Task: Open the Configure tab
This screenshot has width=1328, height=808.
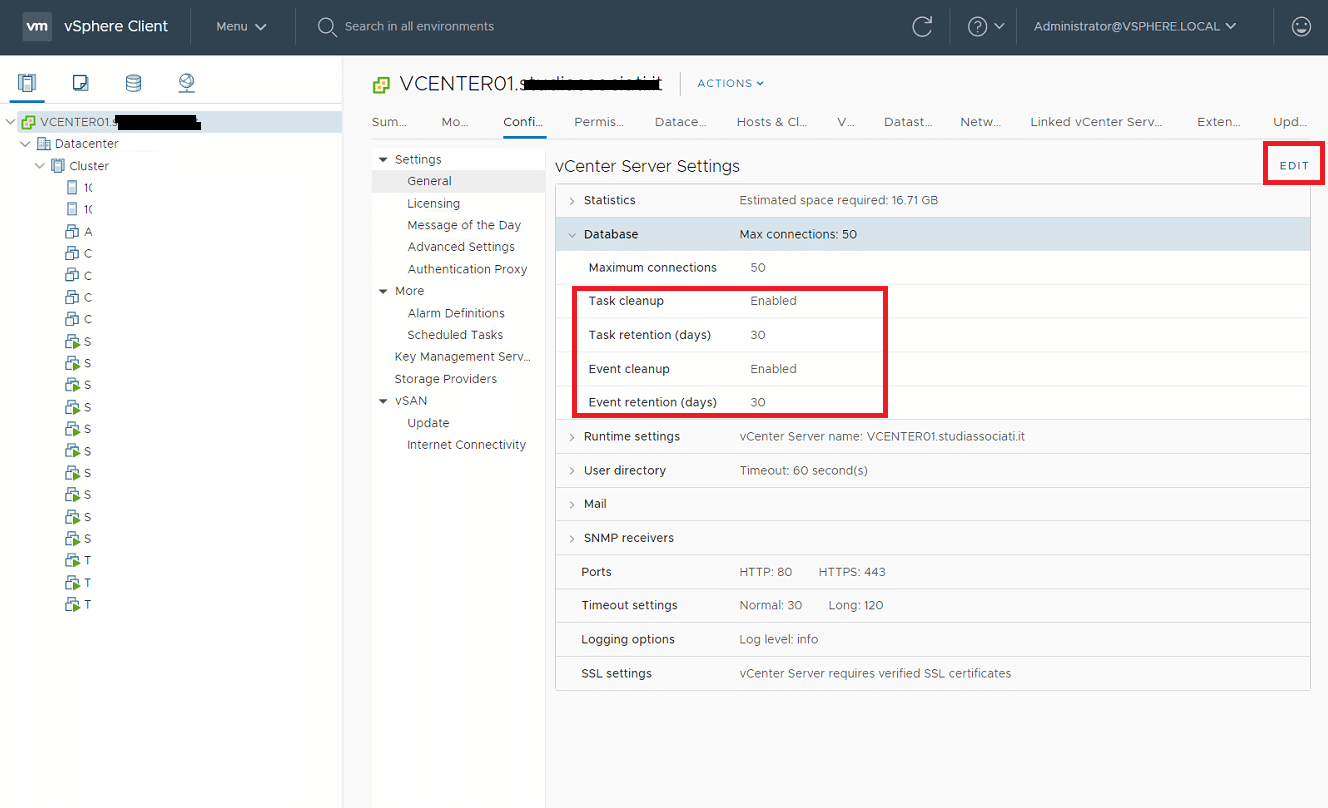Action: pos(524,122)
